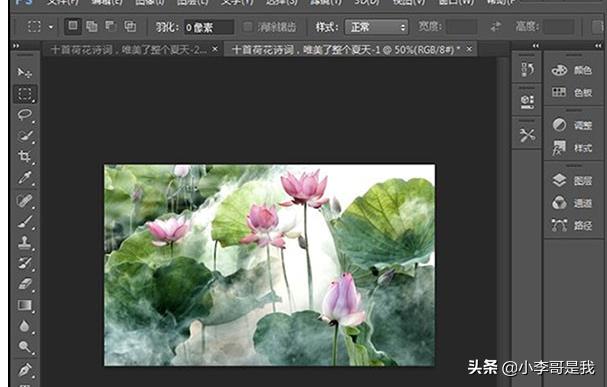
Task: Open the Color (颜色) panel
Action: 572,70
